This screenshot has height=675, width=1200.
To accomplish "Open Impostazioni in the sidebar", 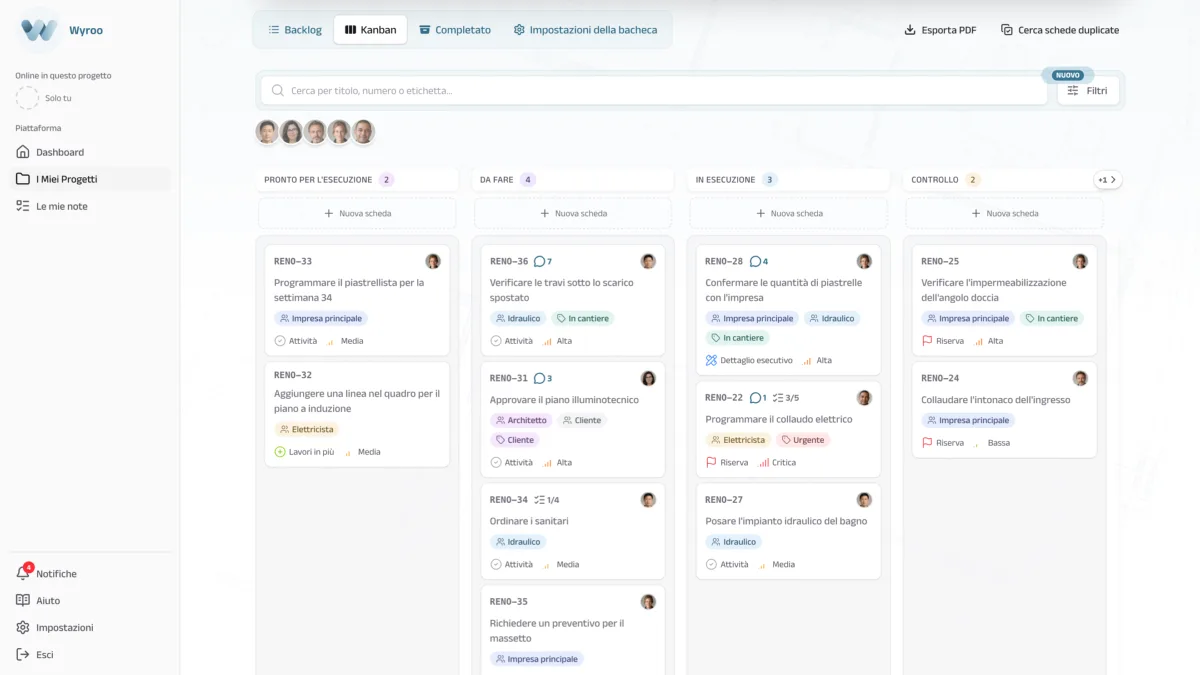I will 91,627.
